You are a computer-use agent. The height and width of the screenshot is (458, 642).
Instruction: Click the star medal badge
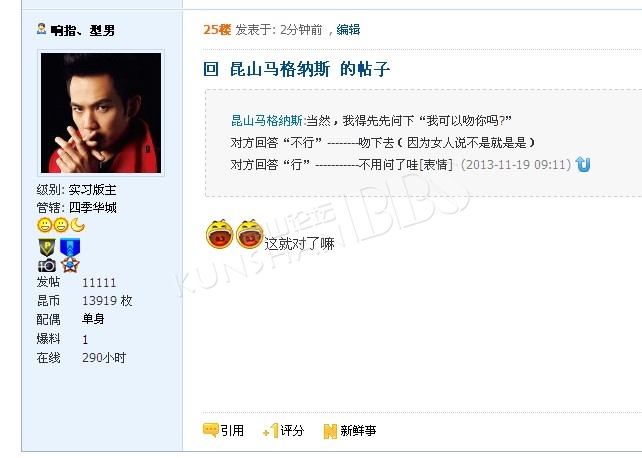coord(70,265)
